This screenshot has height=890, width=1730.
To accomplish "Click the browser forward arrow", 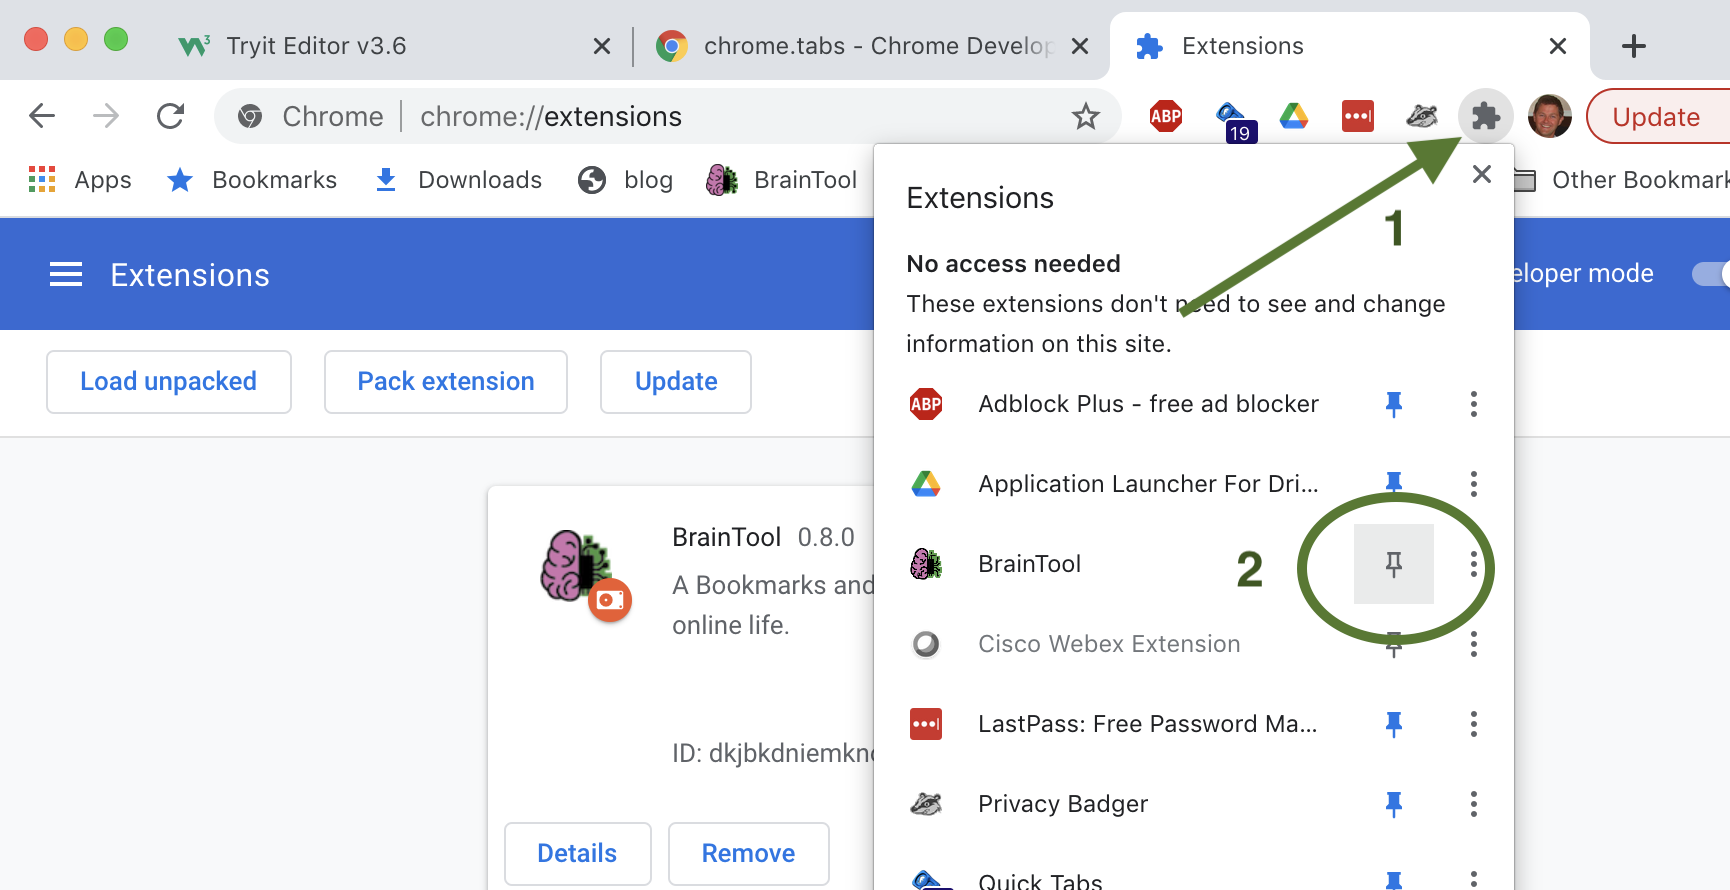I will (106, 116).
